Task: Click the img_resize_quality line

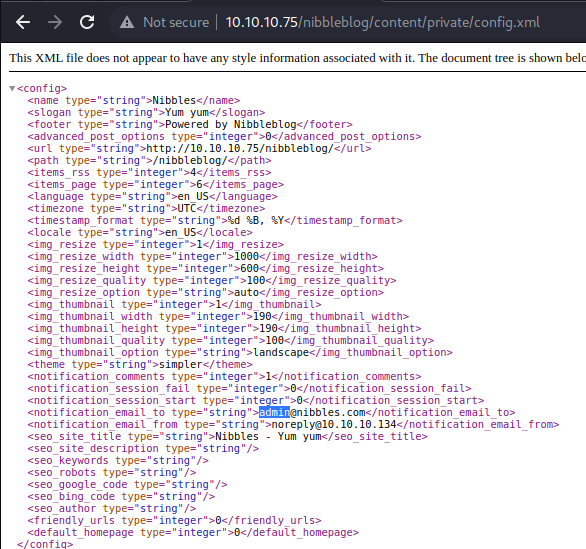Action: point(212,280)
